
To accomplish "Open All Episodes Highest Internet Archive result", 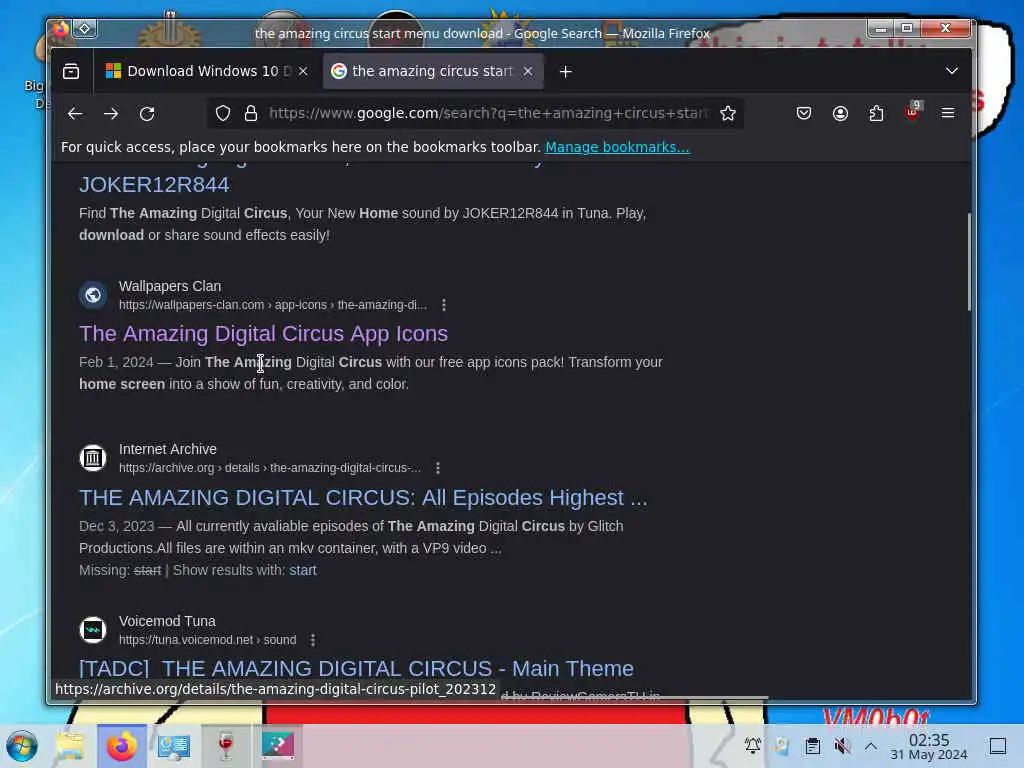I will tap(363, 498).
